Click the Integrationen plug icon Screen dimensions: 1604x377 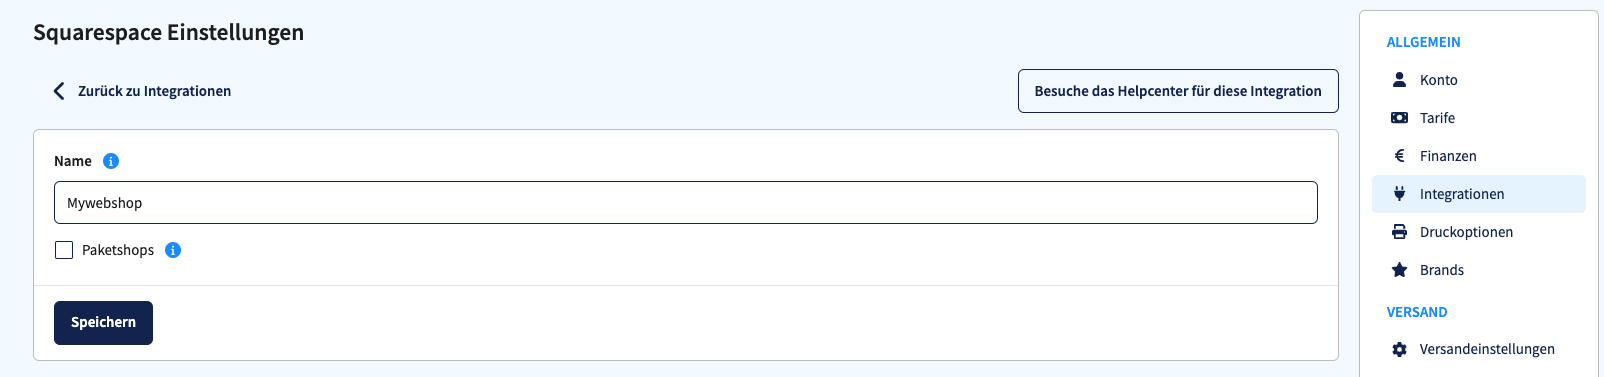point(1399,194)
